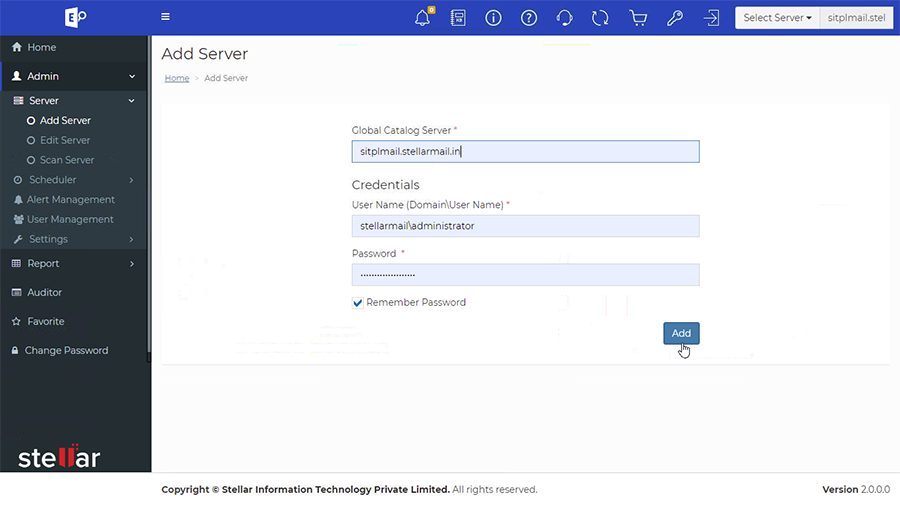Click the Add button
This screenshot has width=900, height=506.
click(x=681, y=333)
